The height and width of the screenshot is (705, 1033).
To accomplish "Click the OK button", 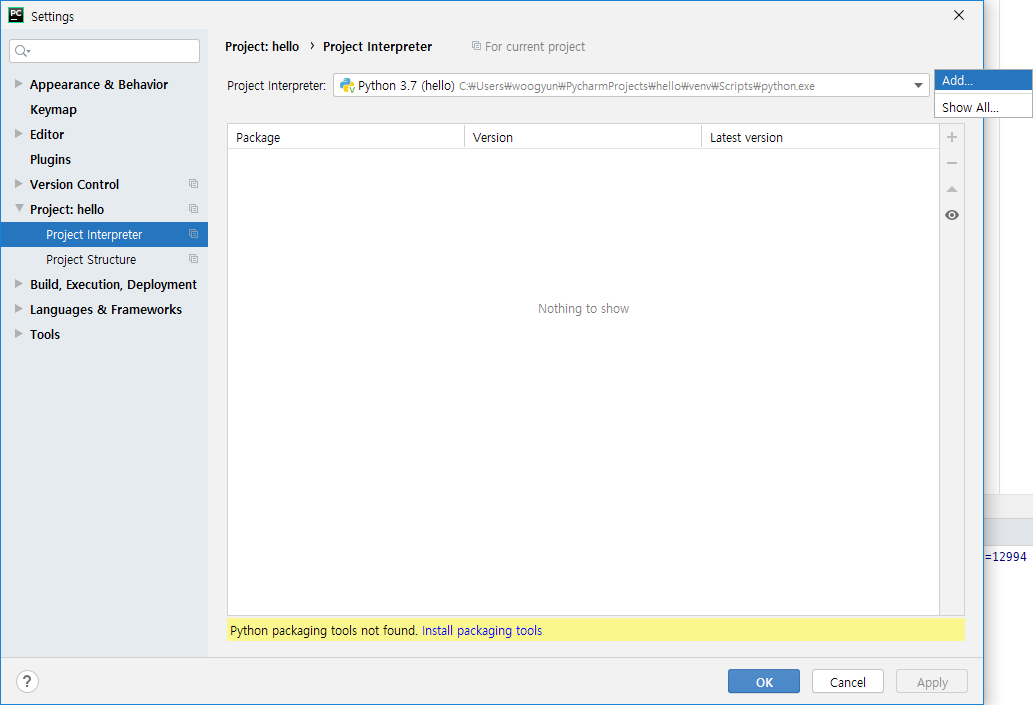I will click(764, 681).
